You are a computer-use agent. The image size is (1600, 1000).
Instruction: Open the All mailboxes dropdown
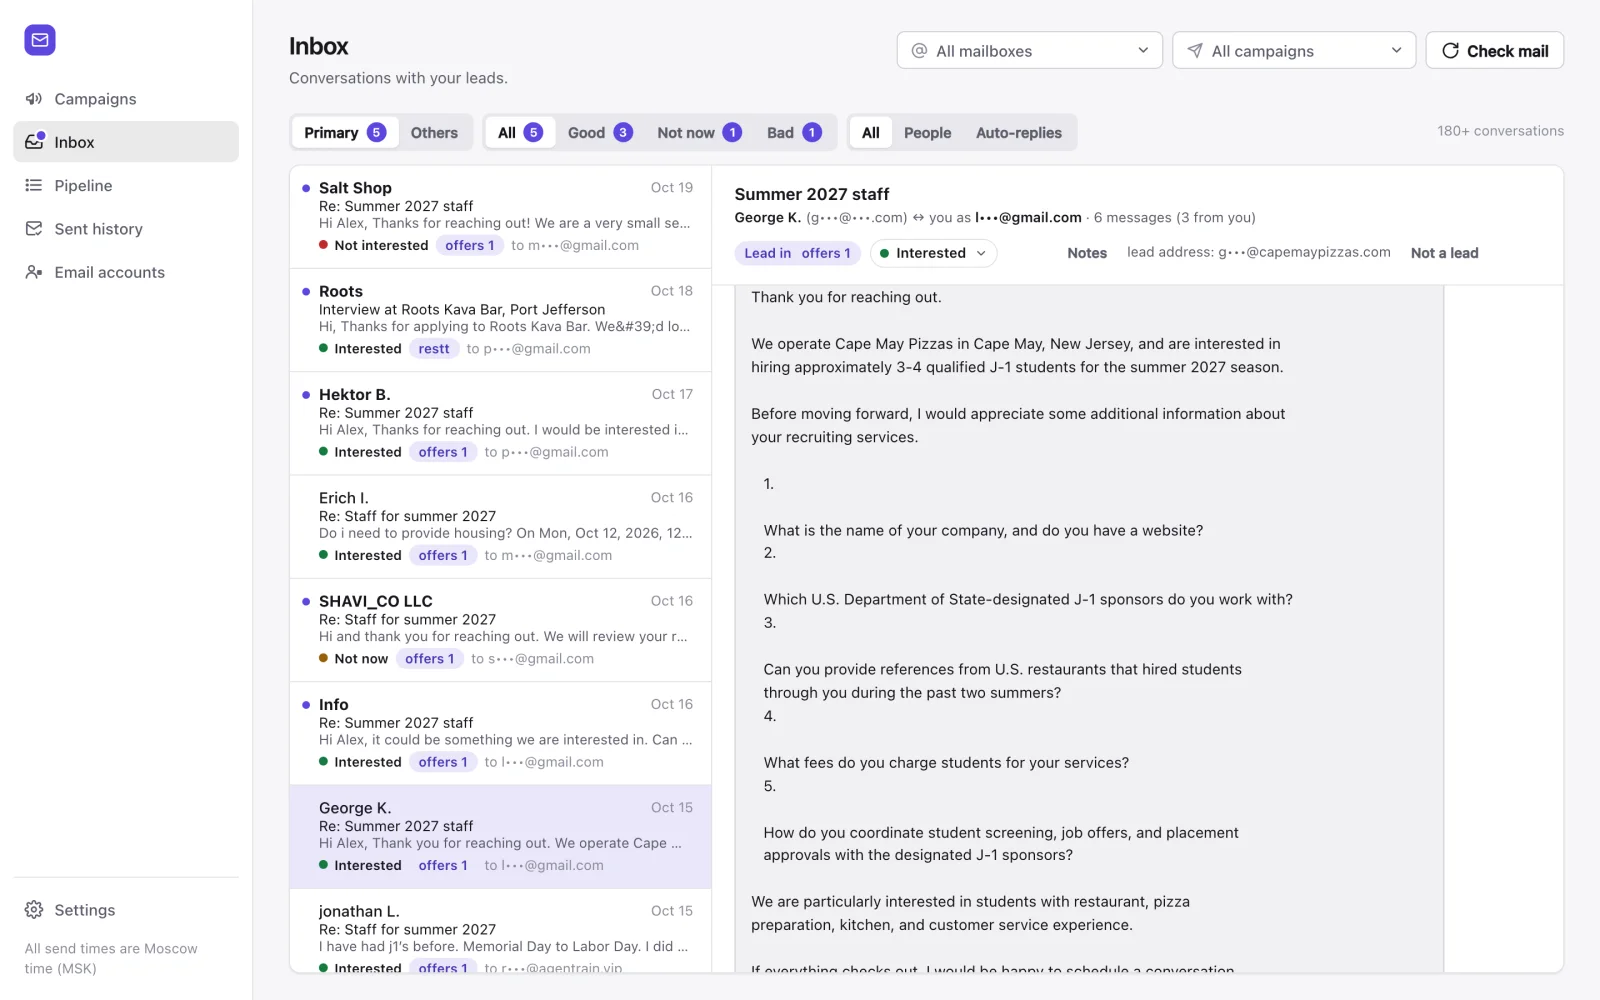[1029, 50]
